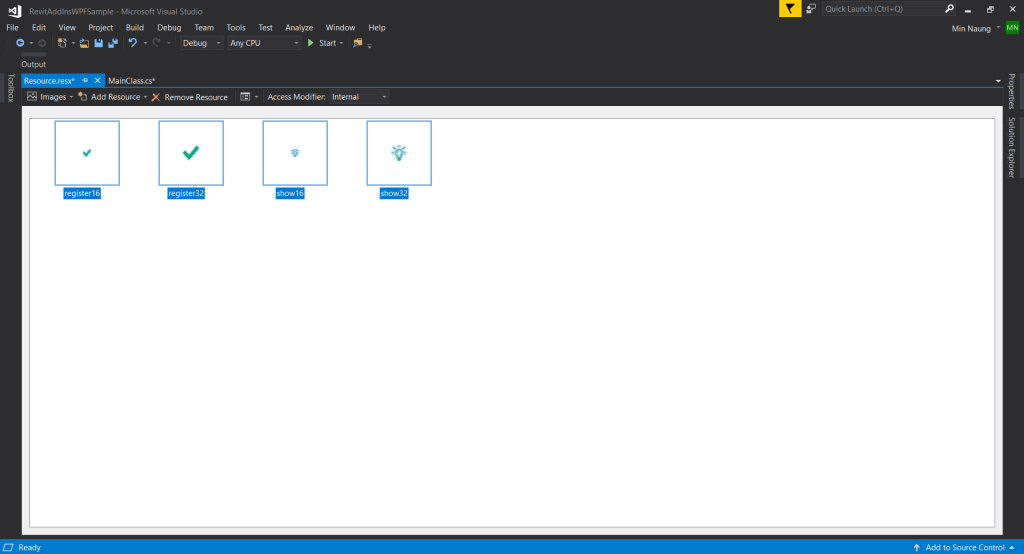The image size is (1024, 554).
Task: Click the Save All toolbar icon
Action: (113, 43)
